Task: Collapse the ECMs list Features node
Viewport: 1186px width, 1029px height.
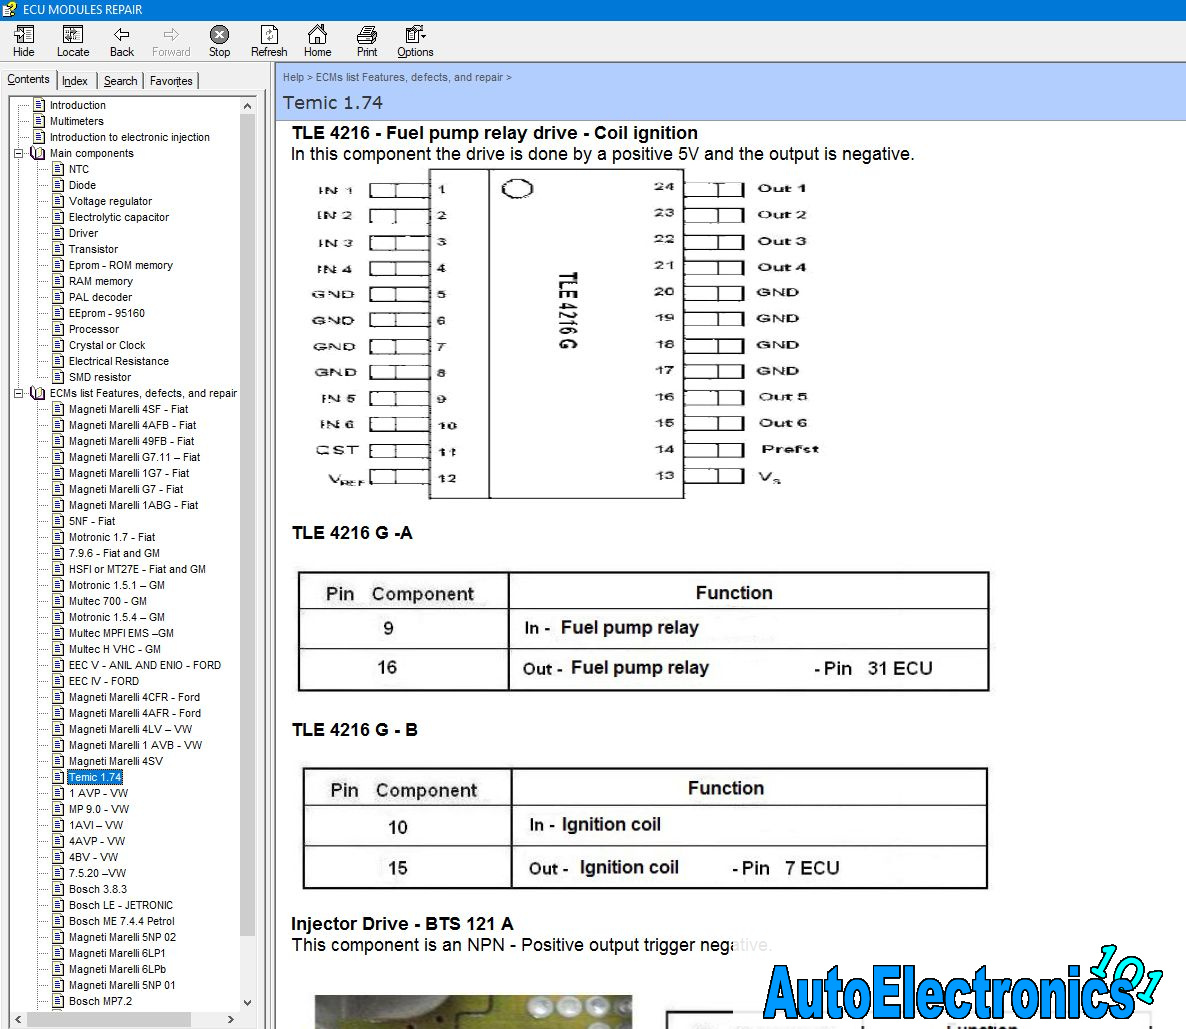Action: 19,393
